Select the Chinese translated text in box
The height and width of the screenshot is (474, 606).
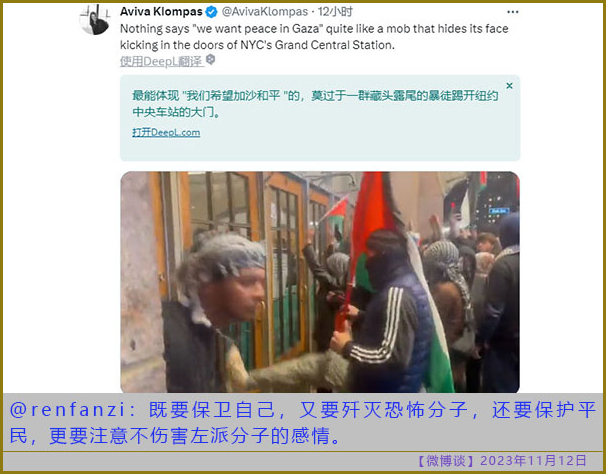315,104
